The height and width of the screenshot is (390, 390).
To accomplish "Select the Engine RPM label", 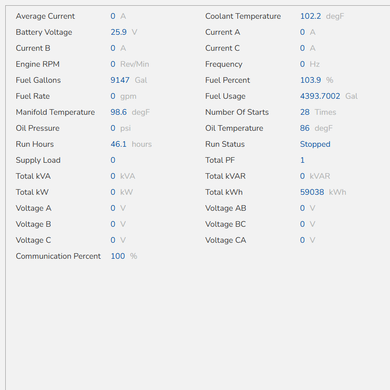I will pyautogui.click(x=38, y=64).
